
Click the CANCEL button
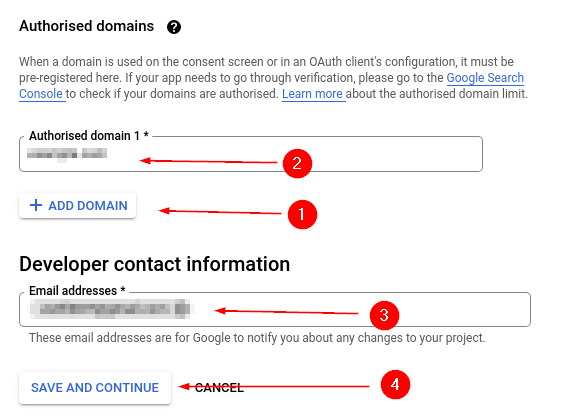(x=219, y=388)
